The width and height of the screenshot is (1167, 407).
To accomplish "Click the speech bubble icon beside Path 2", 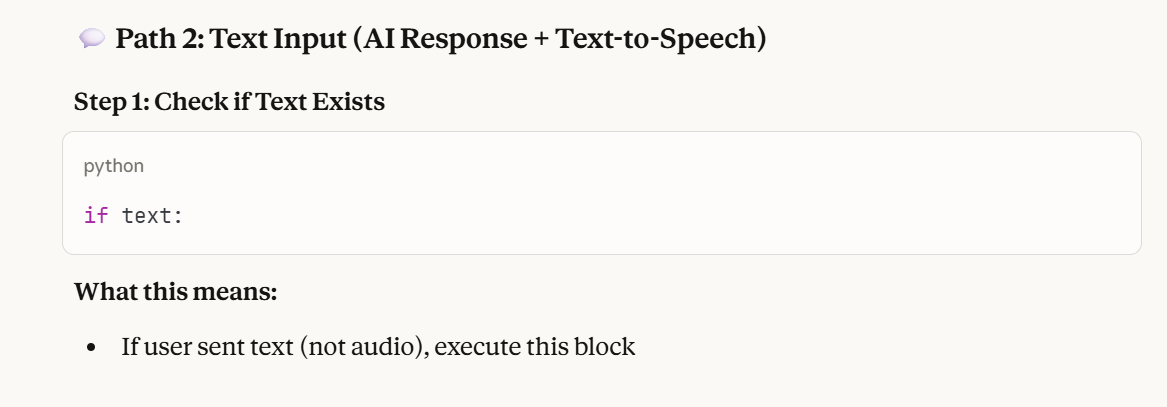I will pyautogui.click(x=91, y=38).
